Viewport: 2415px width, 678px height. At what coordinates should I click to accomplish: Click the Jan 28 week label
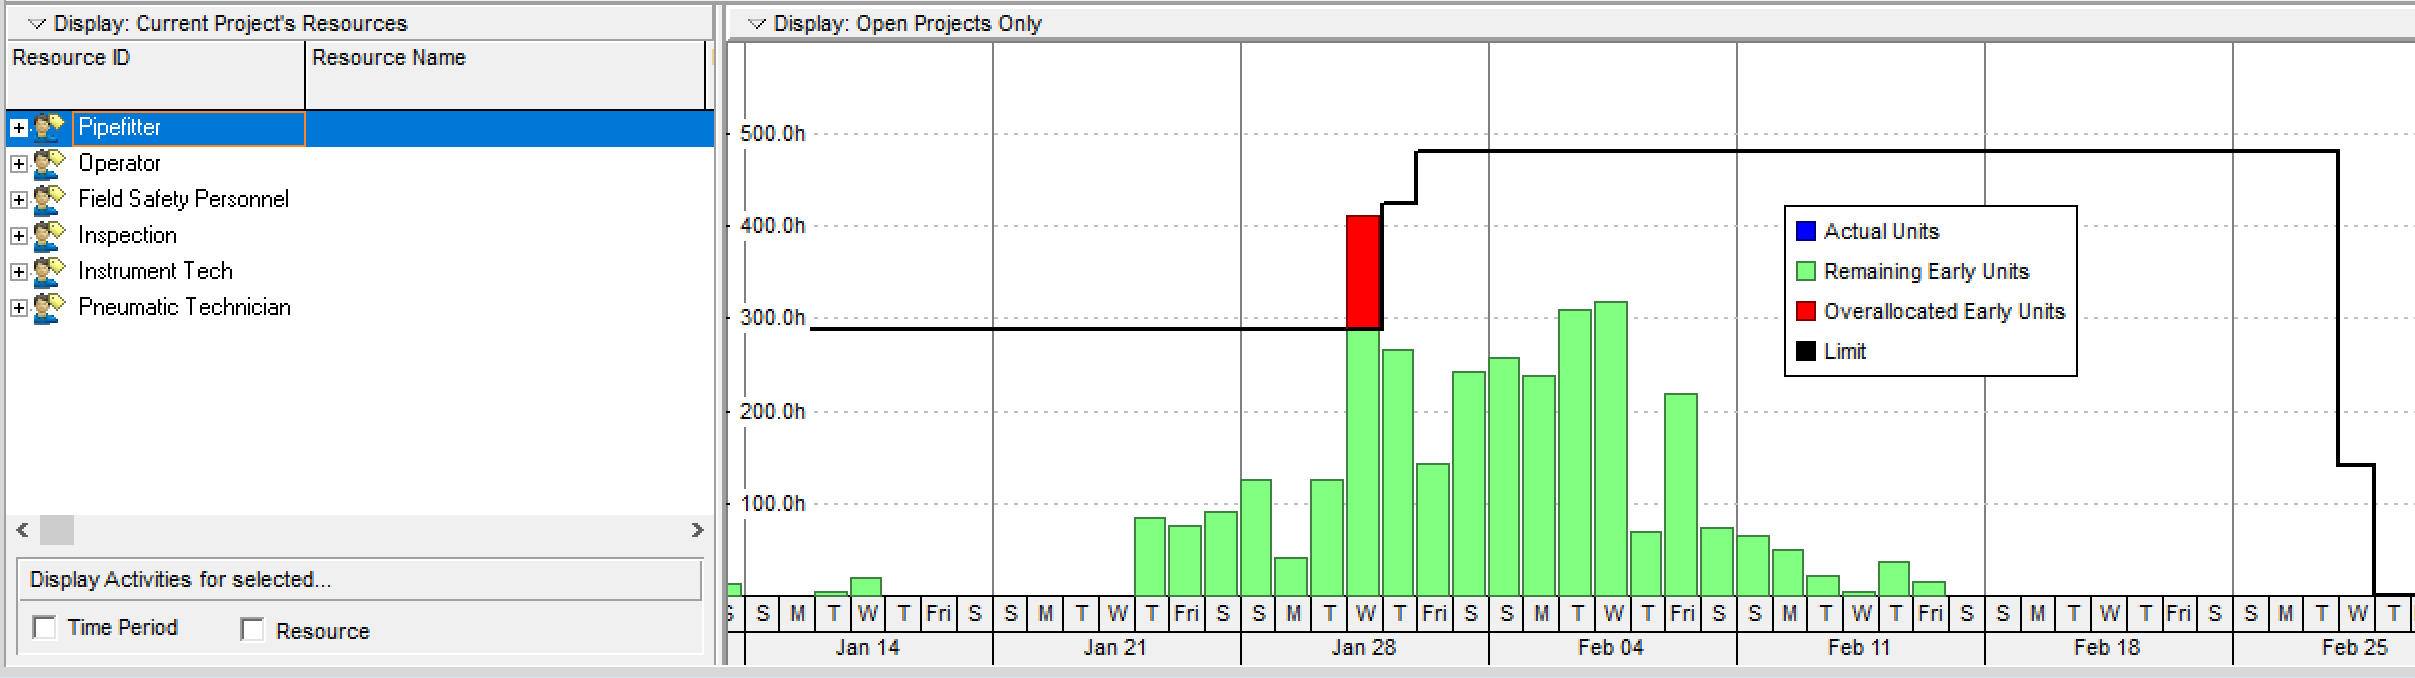pyautogui.click(x=1363, y=648)
